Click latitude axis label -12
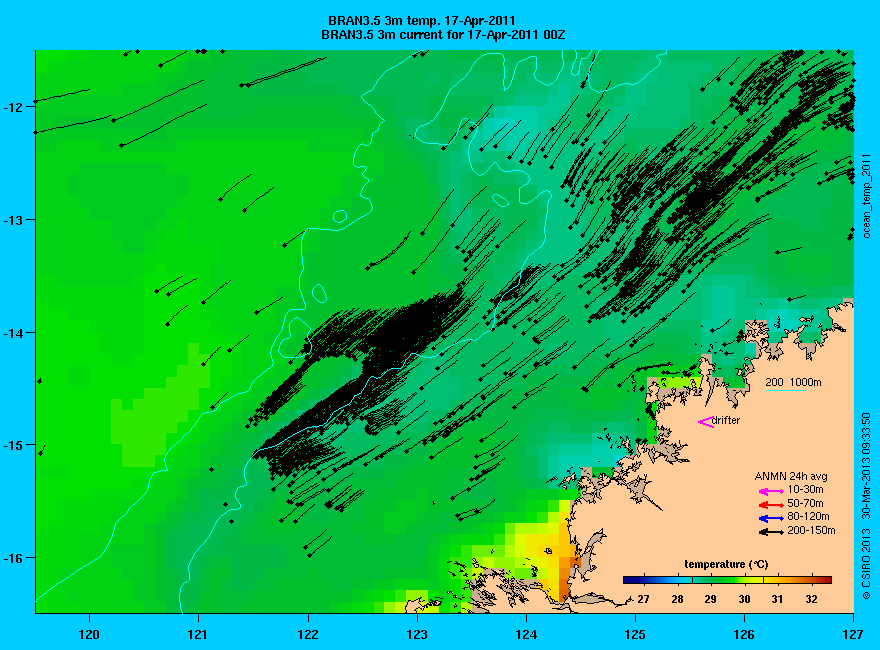 [12, 107]
